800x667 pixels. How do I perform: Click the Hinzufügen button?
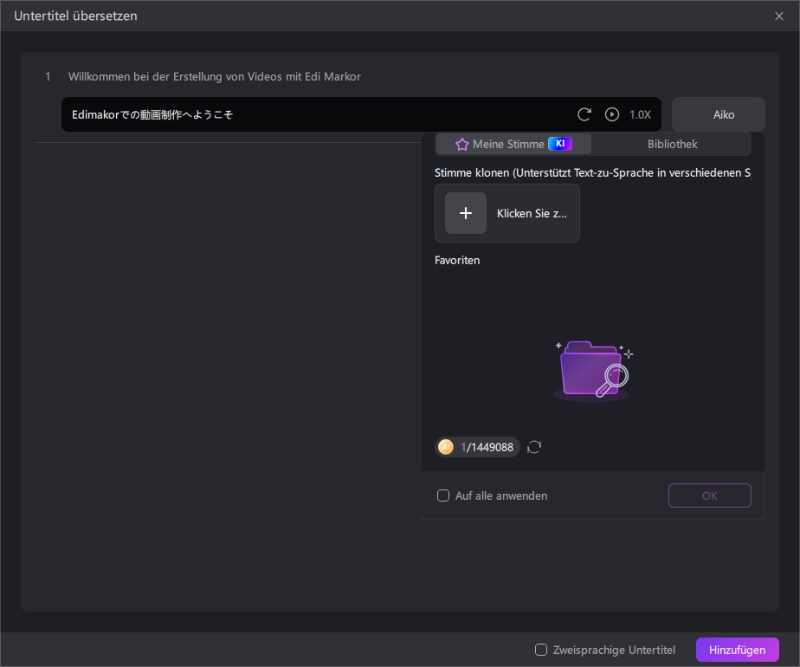[737, 650]
